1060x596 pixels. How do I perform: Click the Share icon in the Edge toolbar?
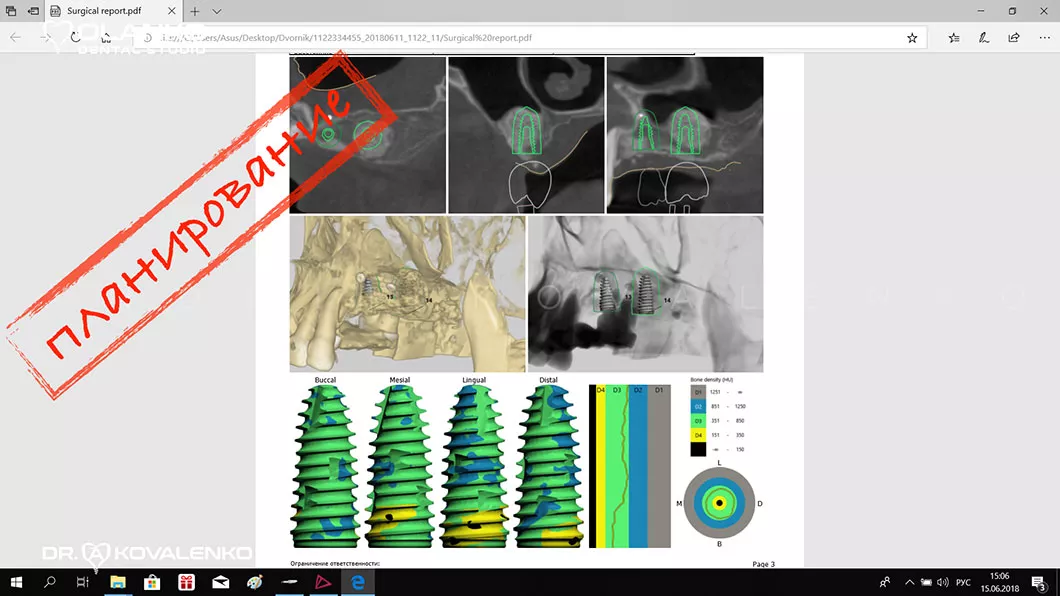[x=1014, y=38]
